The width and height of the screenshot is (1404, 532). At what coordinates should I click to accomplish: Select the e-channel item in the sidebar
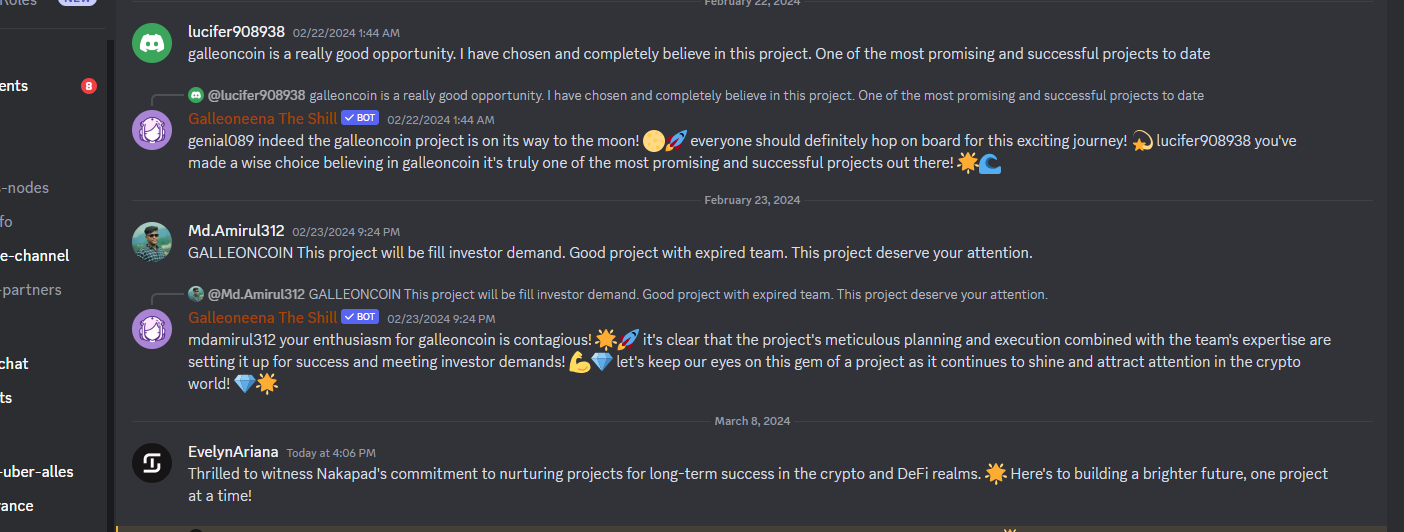pyautogui.click(x=35, y=256)
